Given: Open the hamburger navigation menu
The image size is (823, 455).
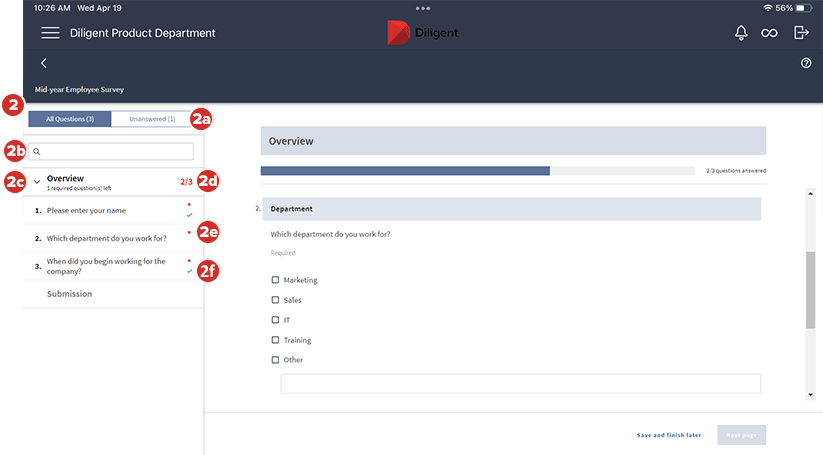Looking at the screenshot, I should tap(50, 33).
